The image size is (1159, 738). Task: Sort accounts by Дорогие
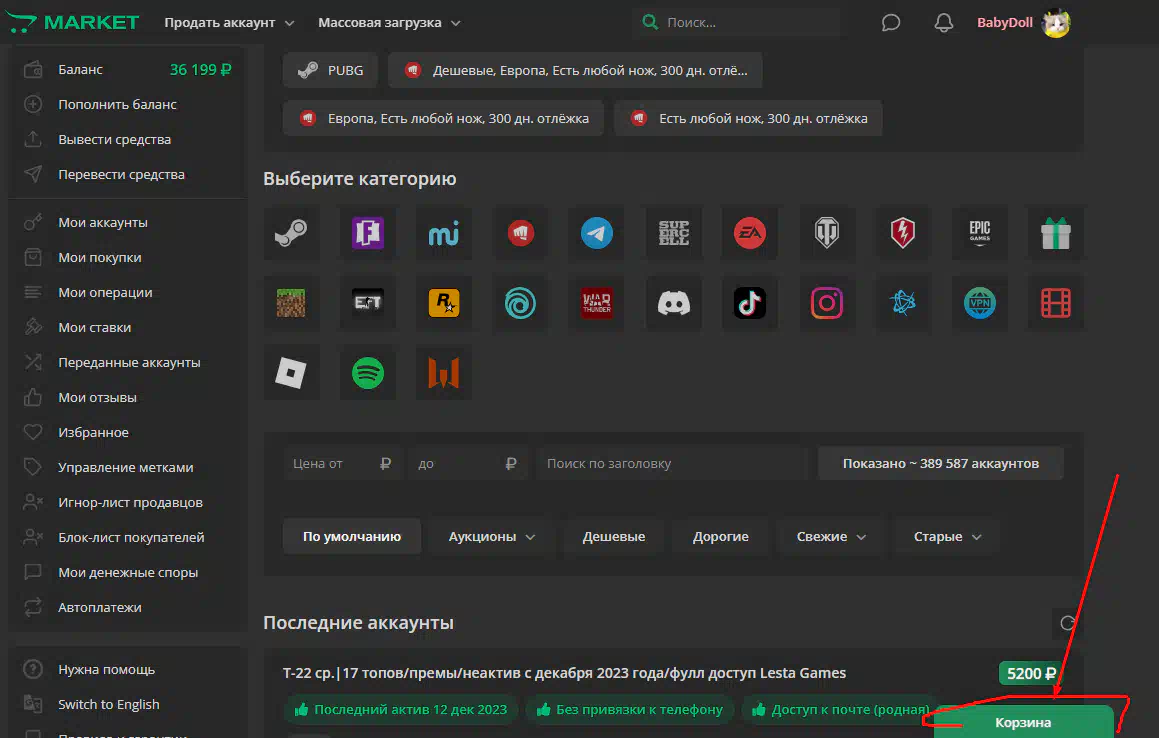(x=721, y=537)
